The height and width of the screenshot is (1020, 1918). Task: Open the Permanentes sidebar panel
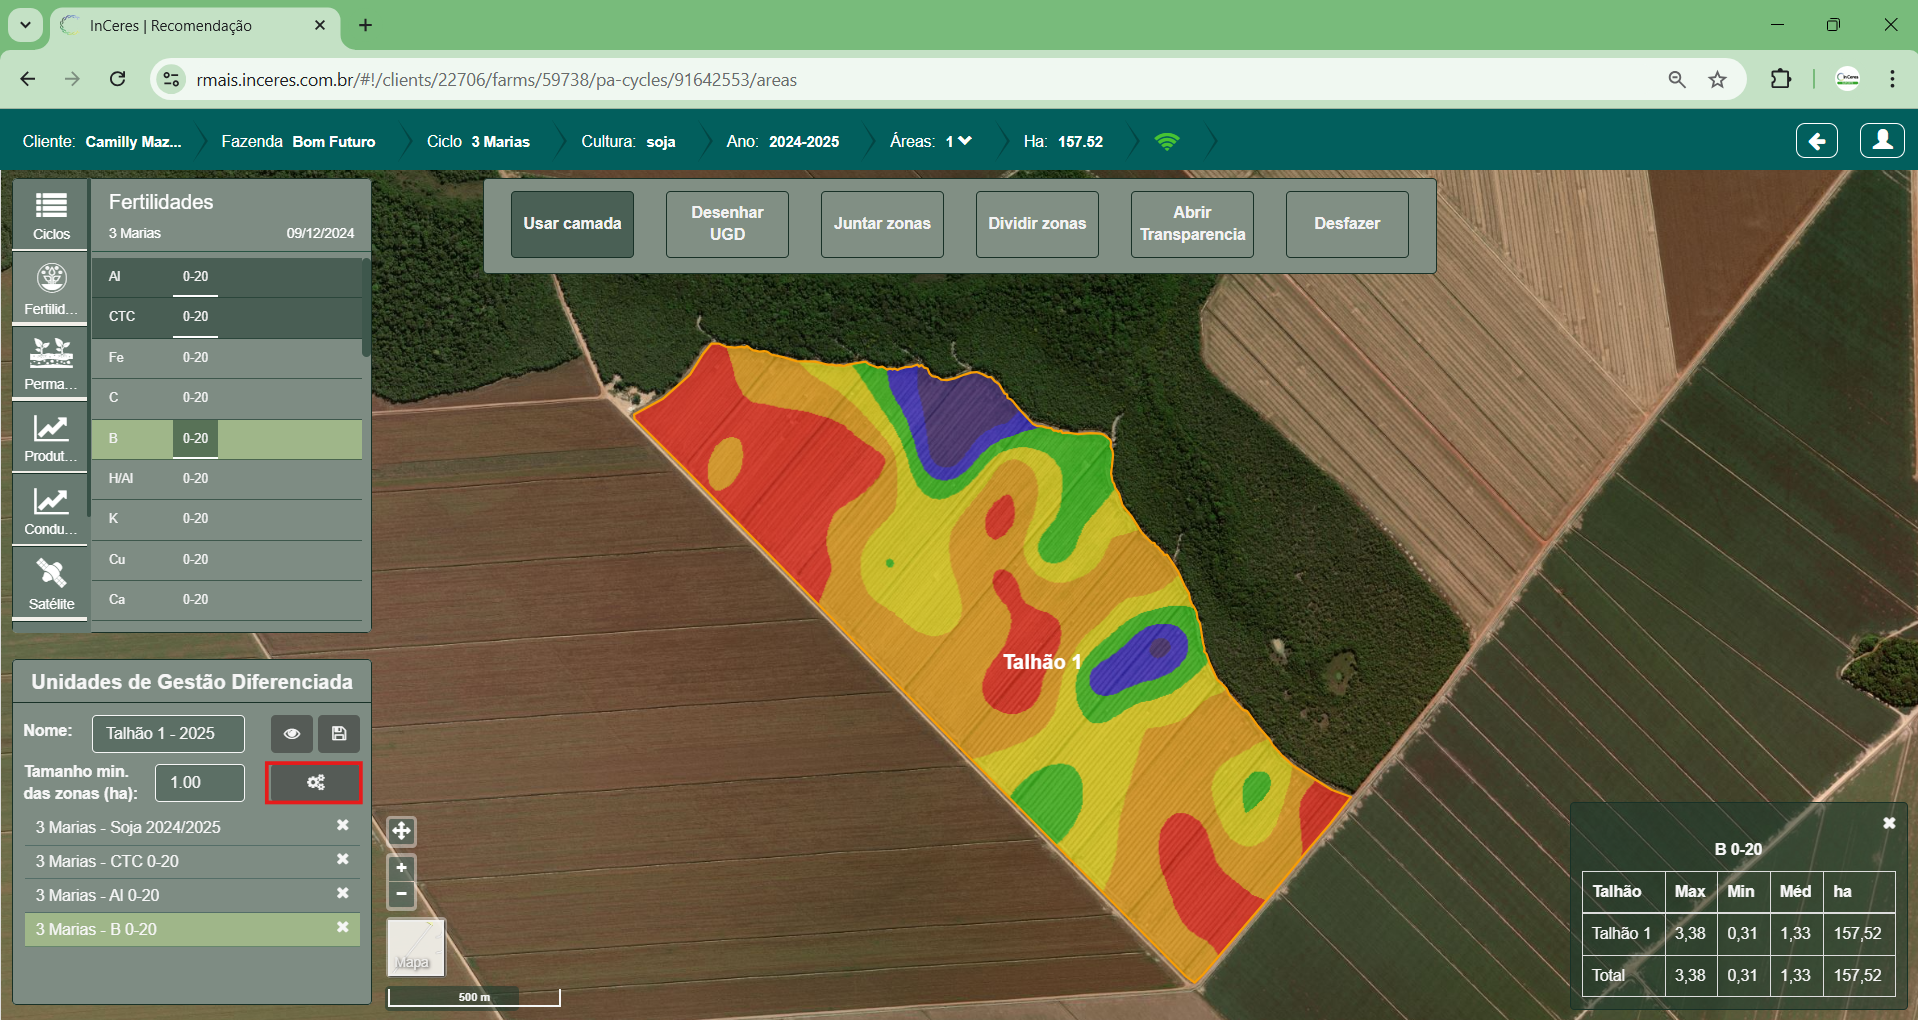(51, 363)
